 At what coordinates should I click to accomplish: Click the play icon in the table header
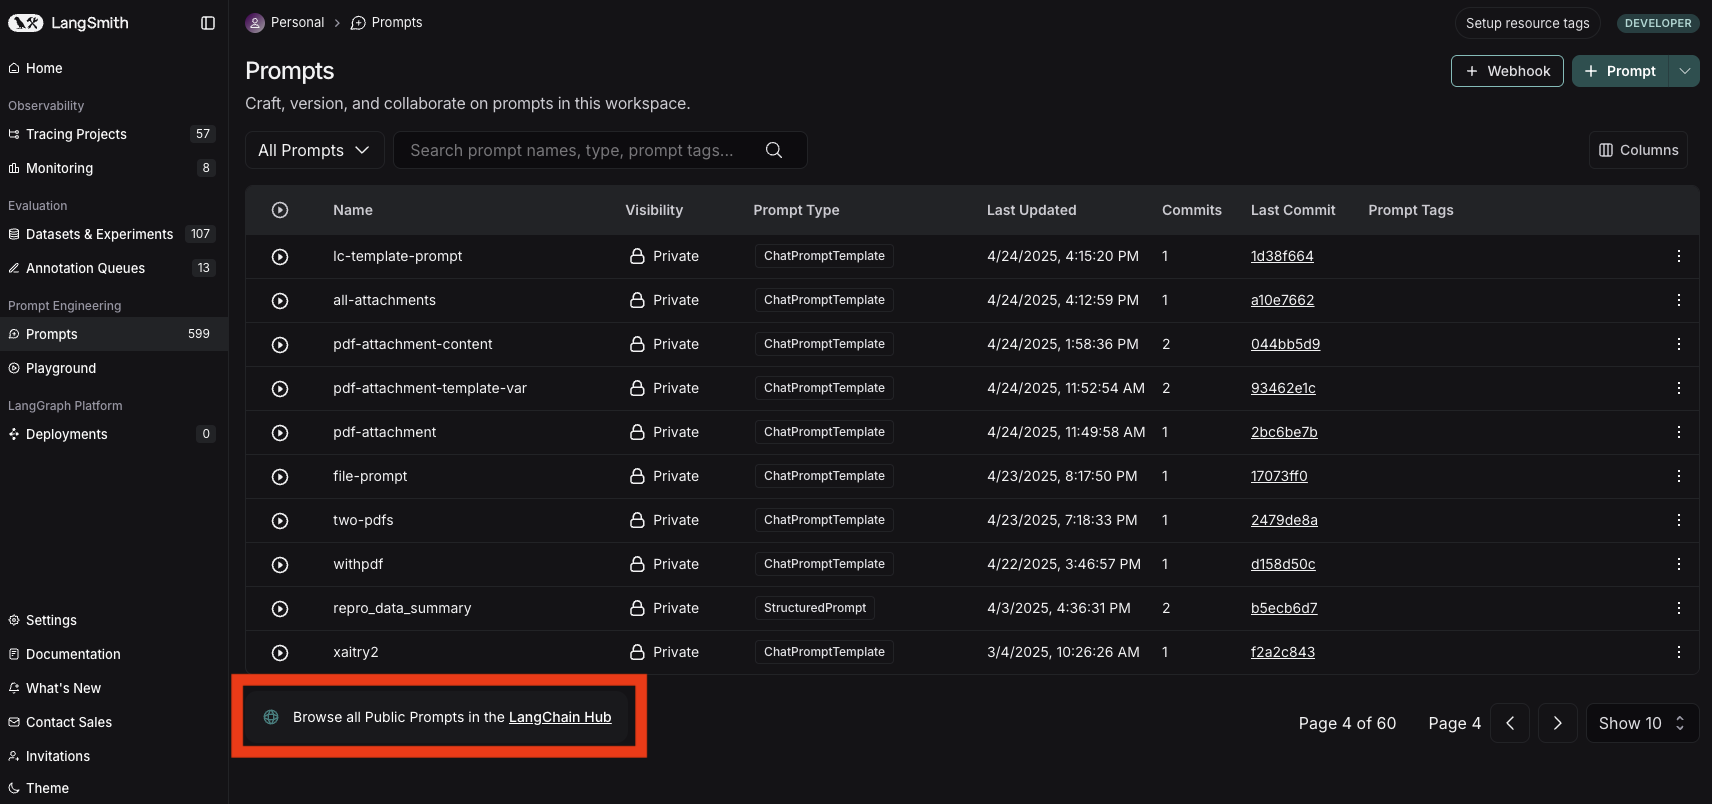tap(280, 210)
